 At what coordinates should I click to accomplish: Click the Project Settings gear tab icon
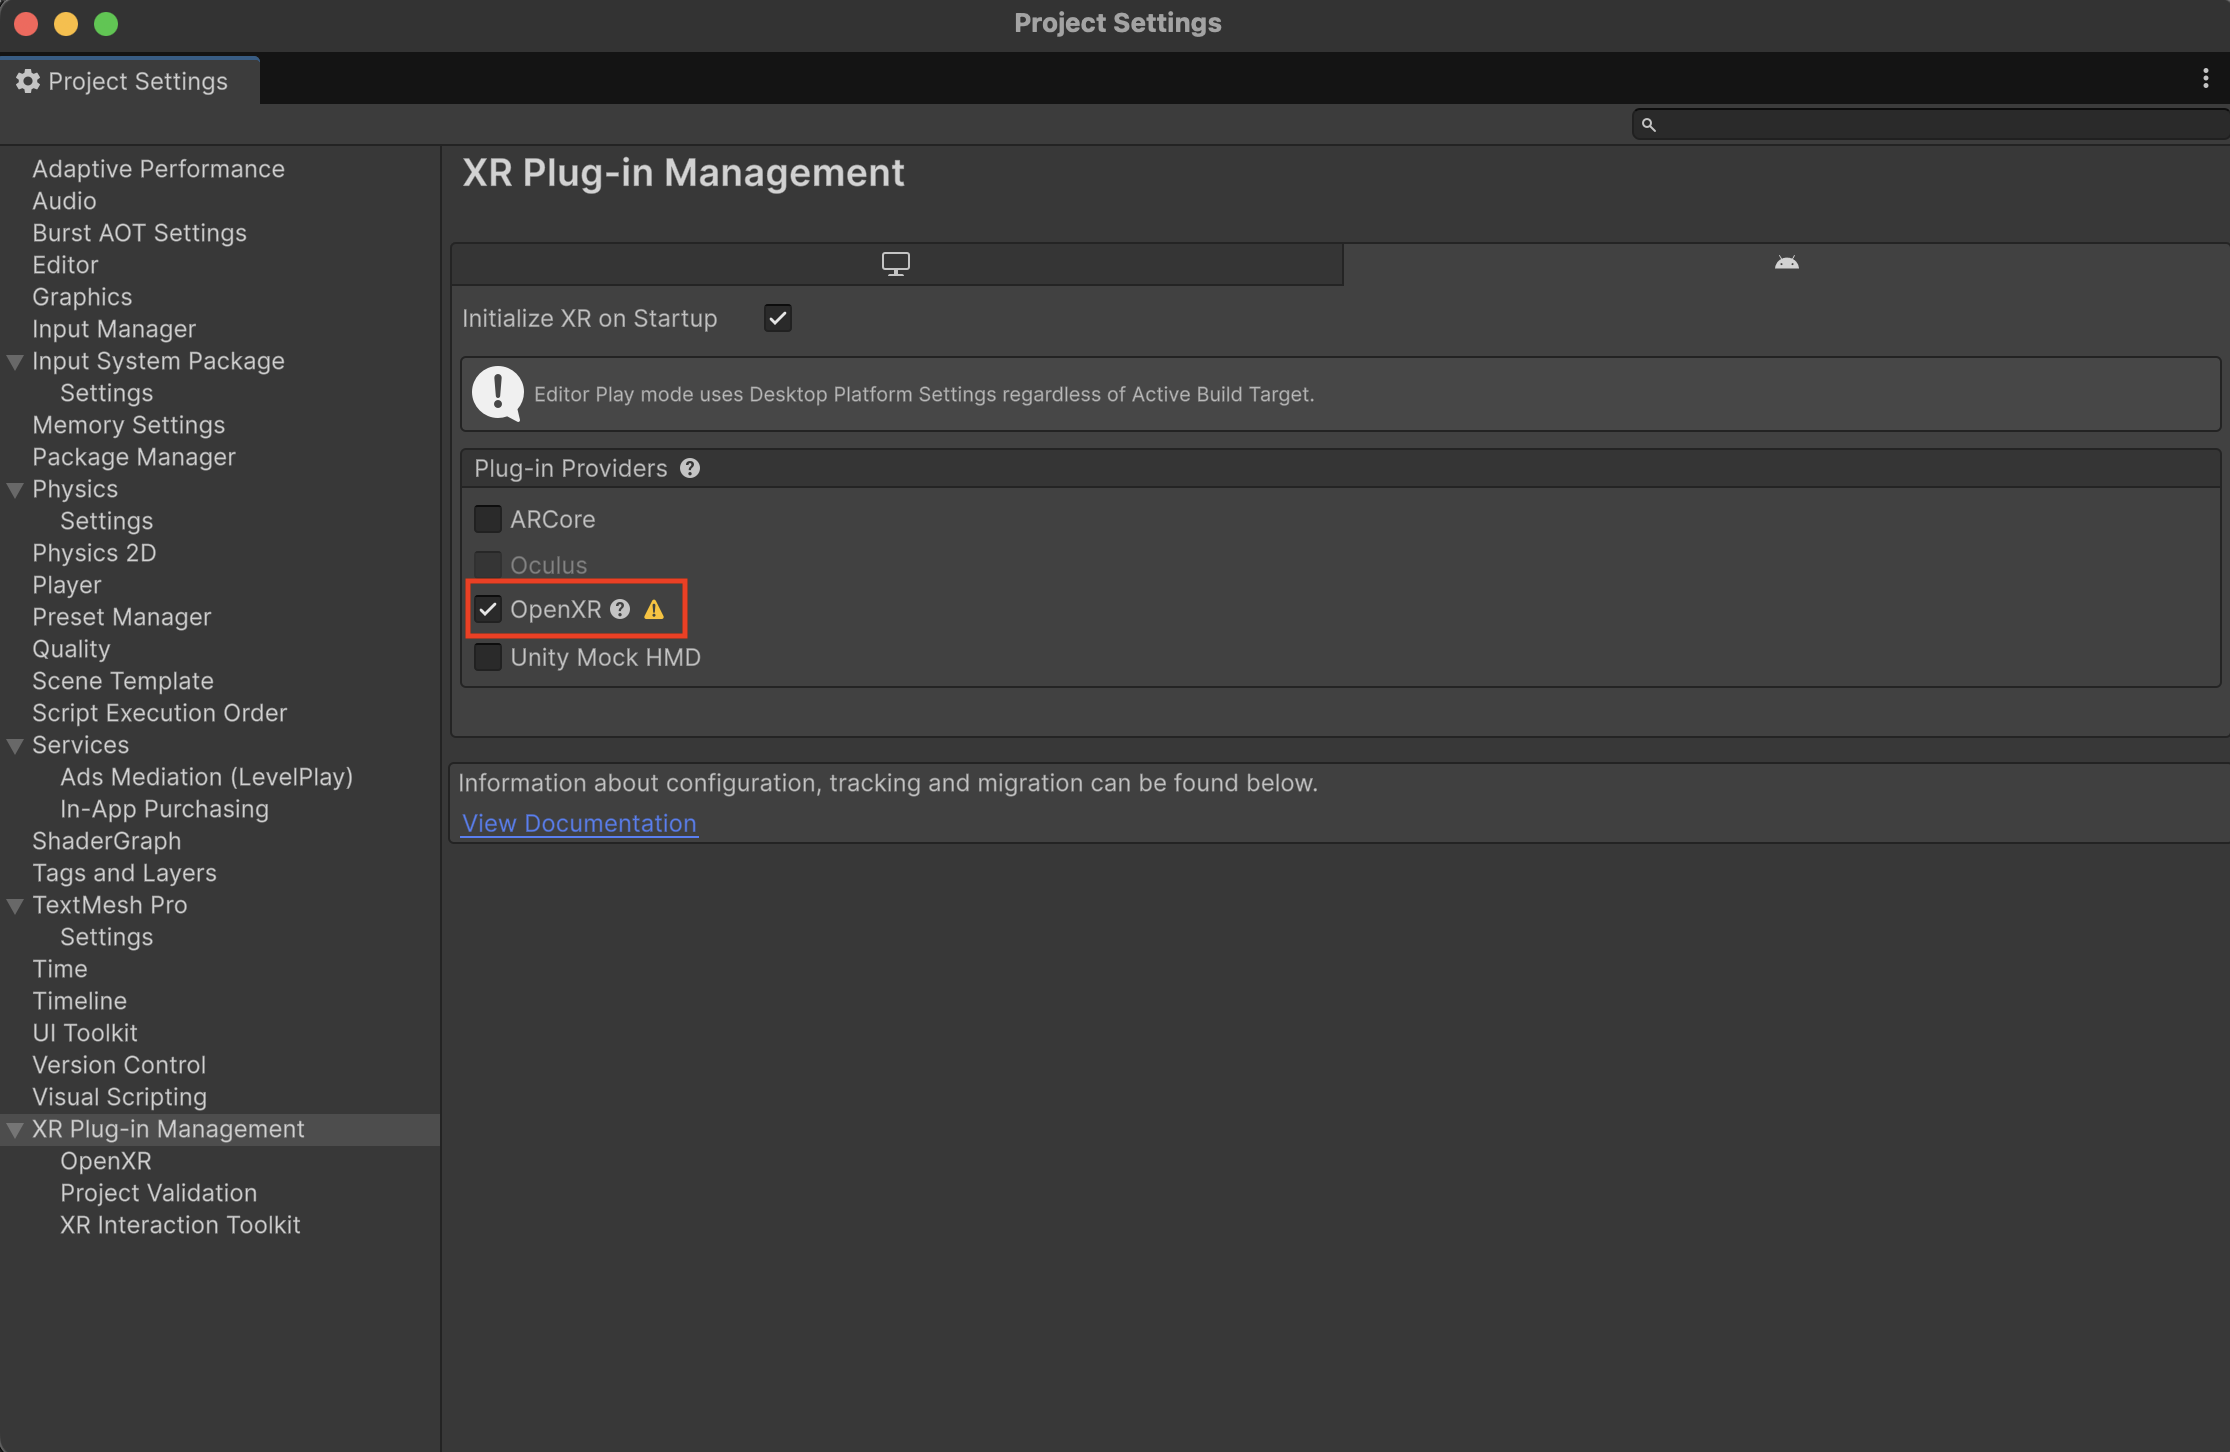pos(27,80)
